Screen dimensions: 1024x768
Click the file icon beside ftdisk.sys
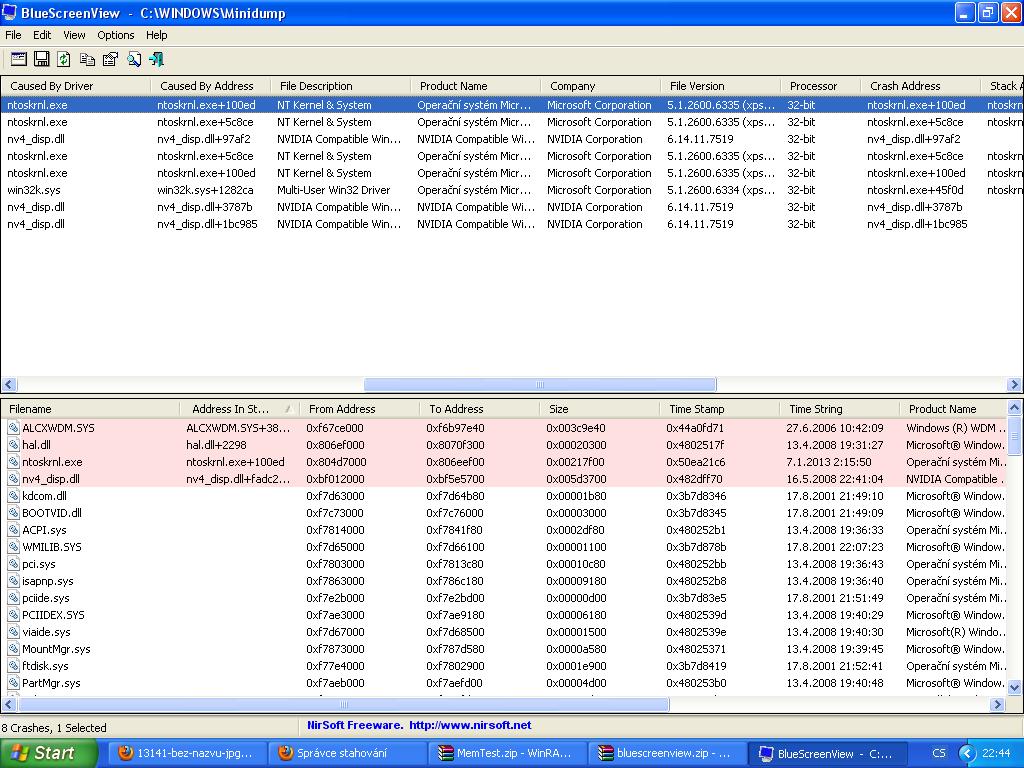[13, 665]
